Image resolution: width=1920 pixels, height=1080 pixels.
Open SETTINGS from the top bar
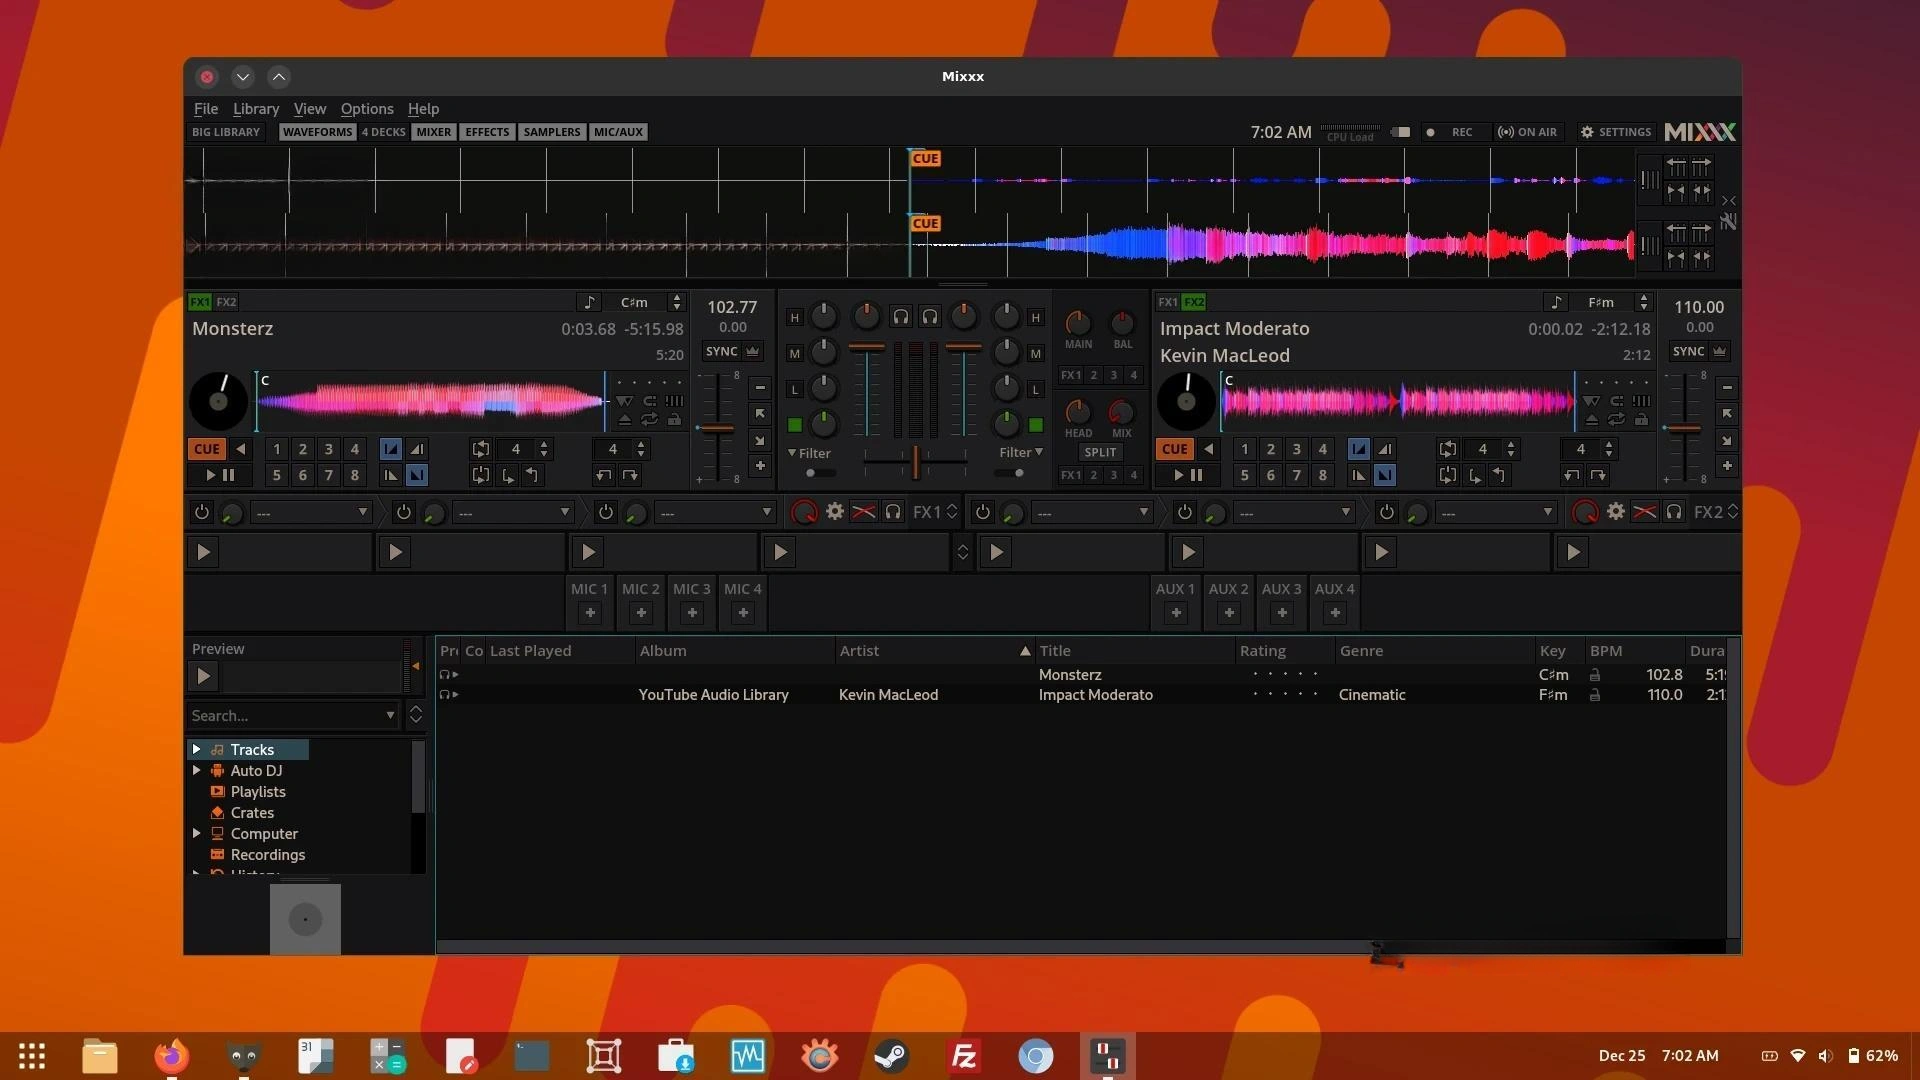click(1615, 132)
